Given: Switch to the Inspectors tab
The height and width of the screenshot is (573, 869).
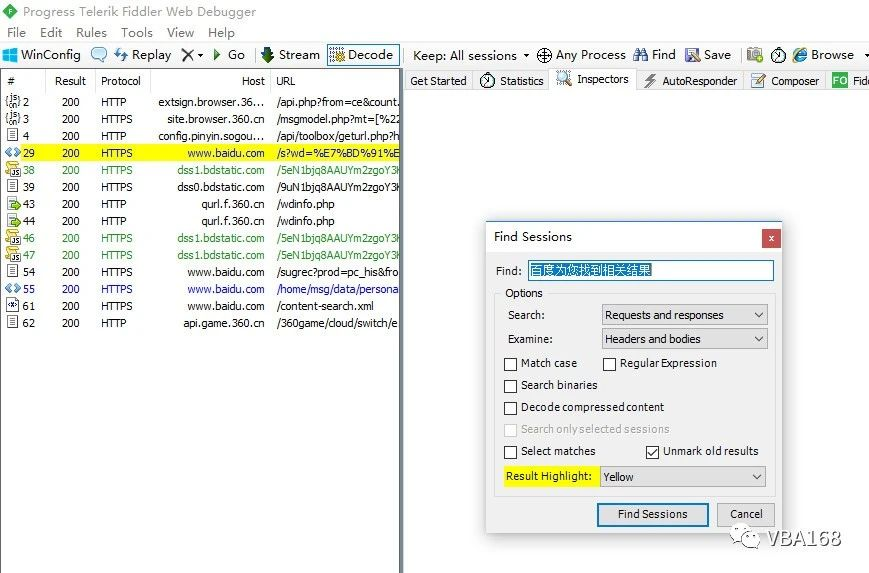Looking at the screenshot, I should click(x=592, y=79).
